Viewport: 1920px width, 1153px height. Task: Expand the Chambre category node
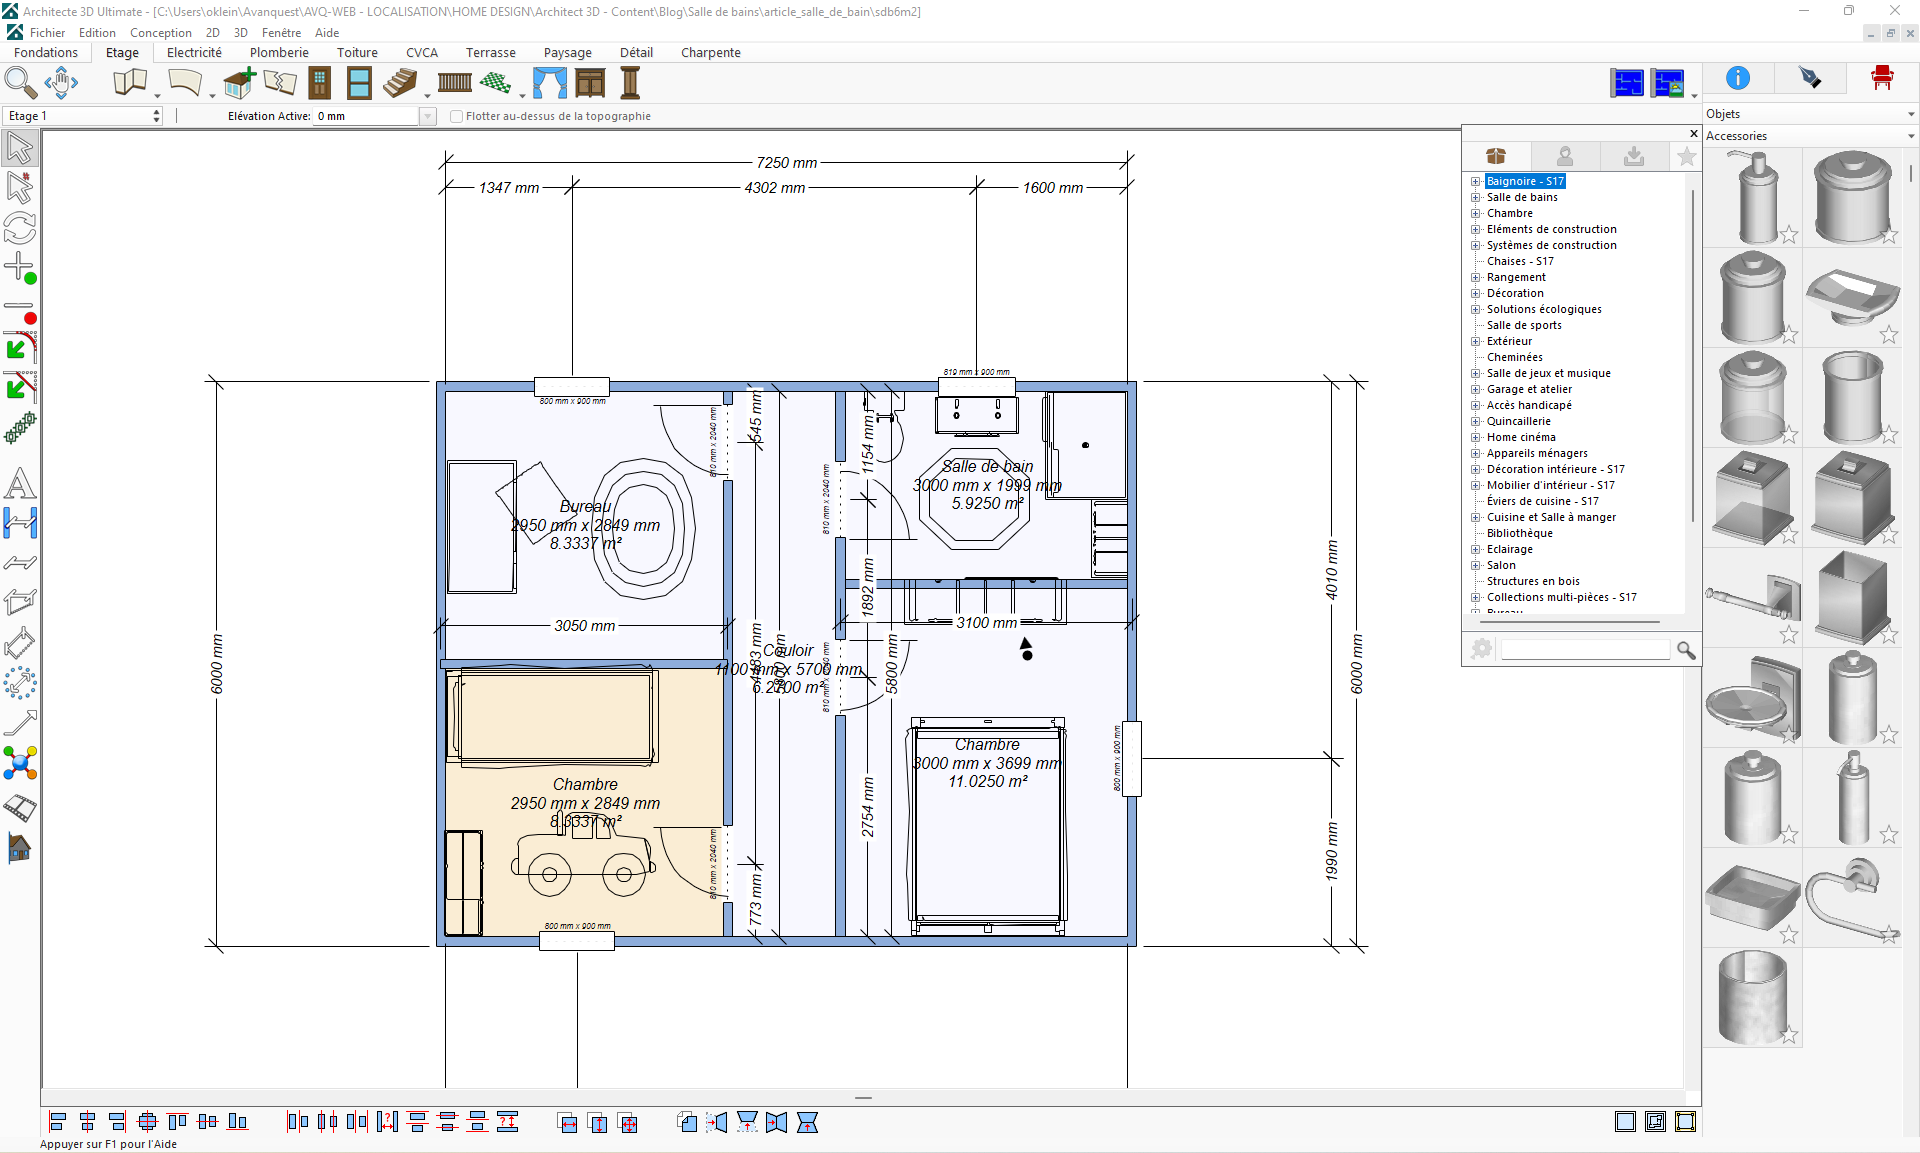coord(1475,213)
